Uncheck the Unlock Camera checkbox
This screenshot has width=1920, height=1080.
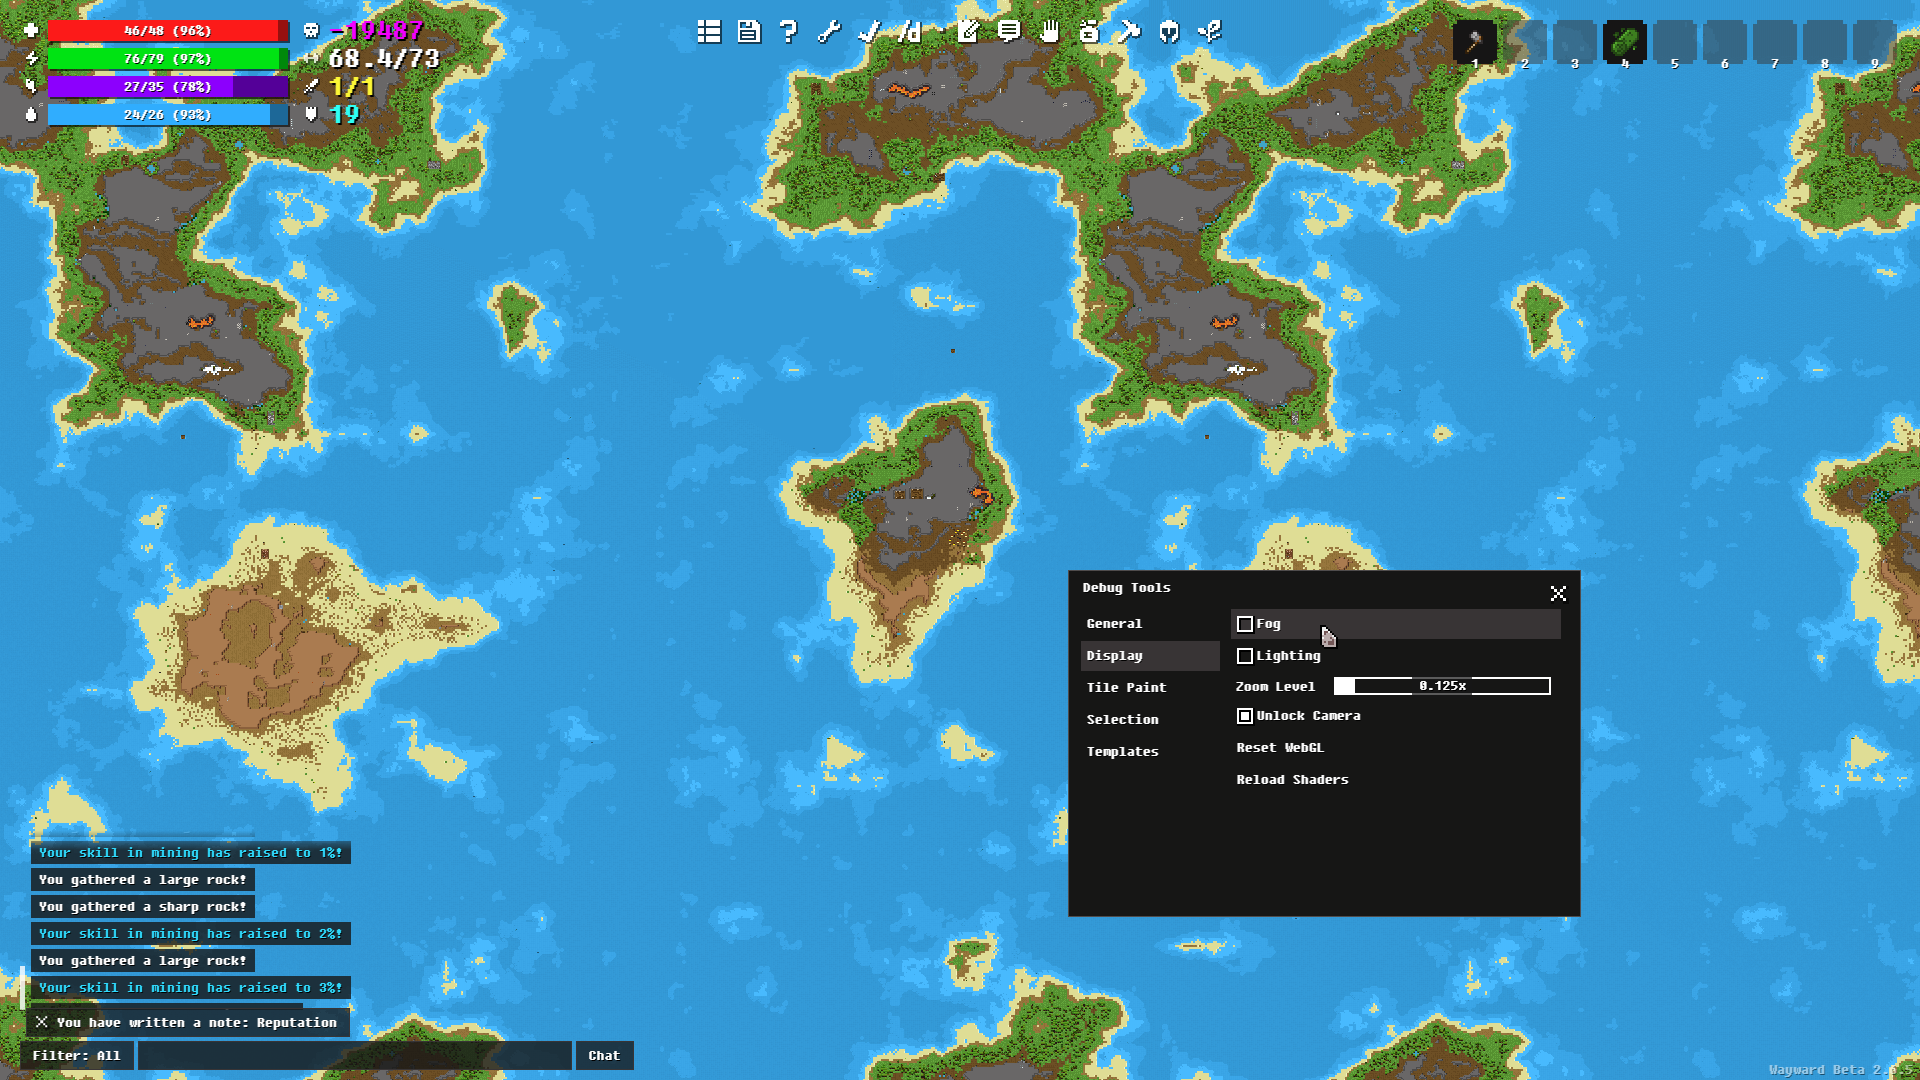[x=1245, y=716]
